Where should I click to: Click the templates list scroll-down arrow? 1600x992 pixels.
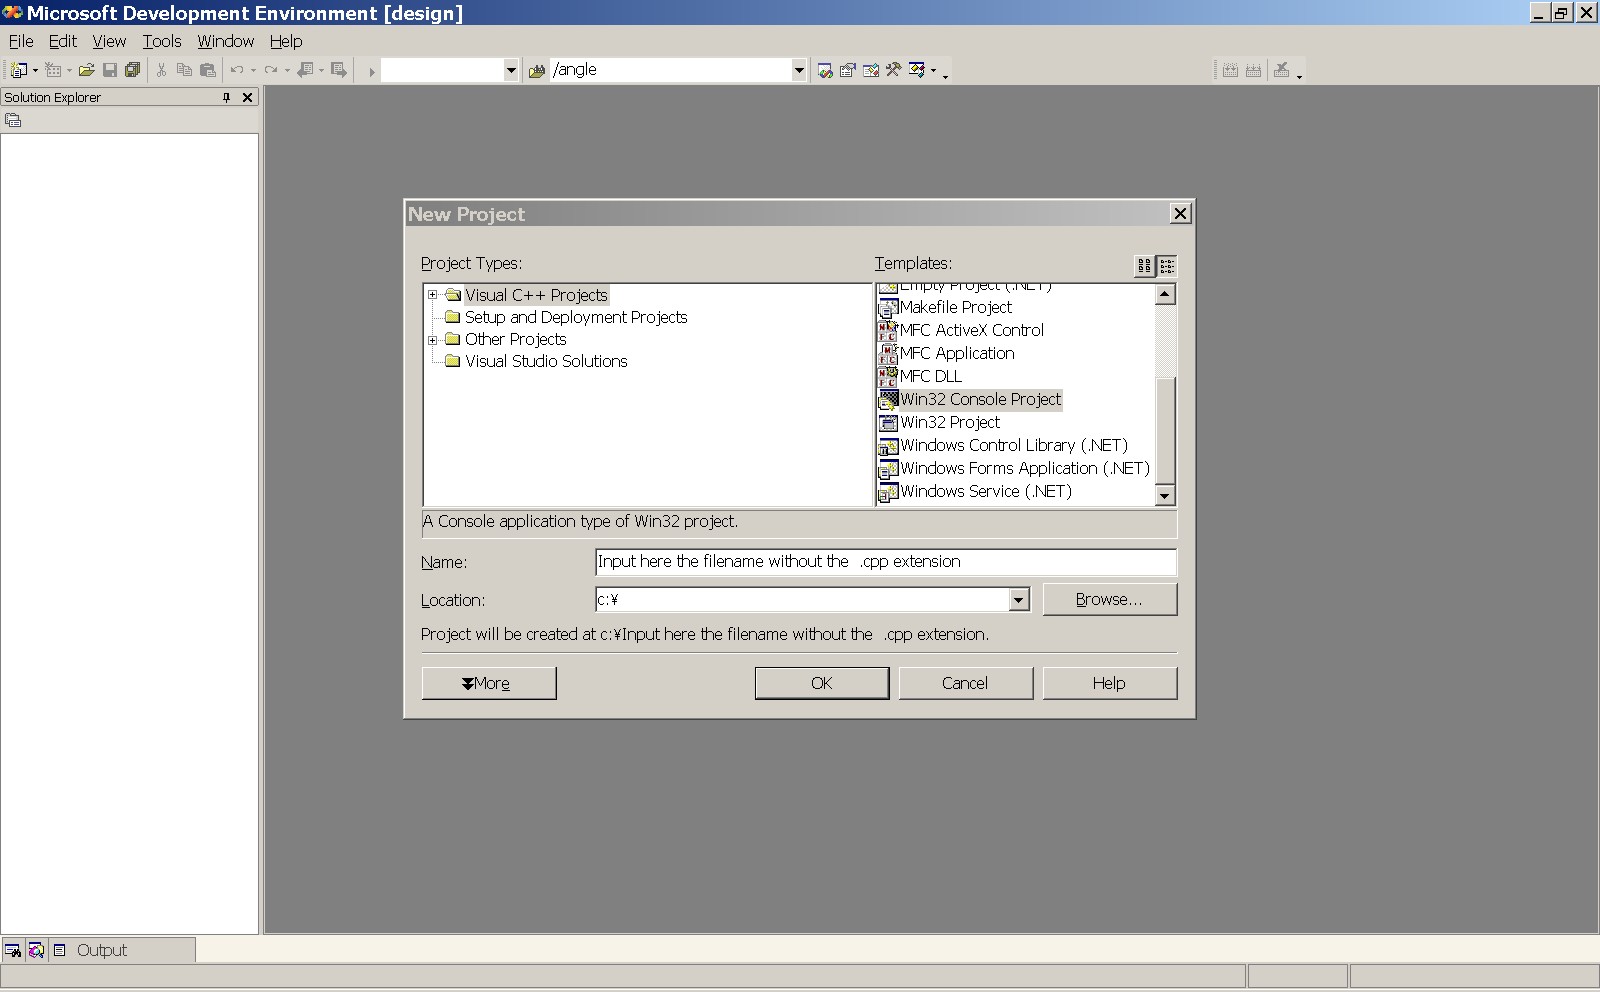[x=1164, y=495]
